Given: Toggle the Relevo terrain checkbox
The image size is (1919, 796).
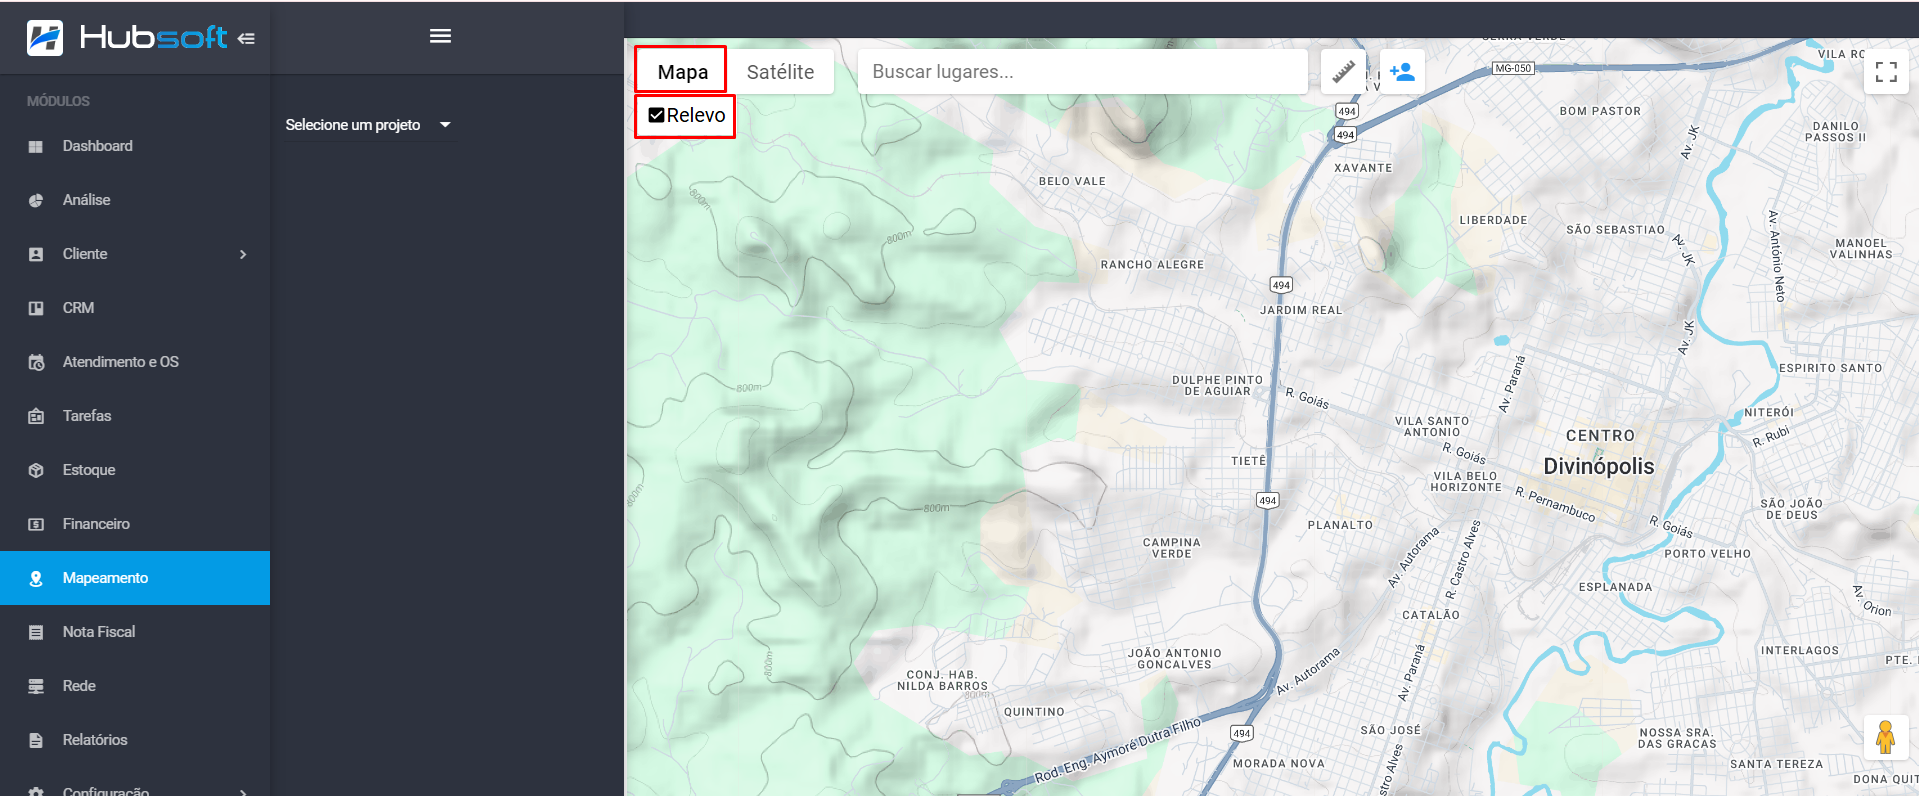Looking at the screenshot, I should pos(656,116).
